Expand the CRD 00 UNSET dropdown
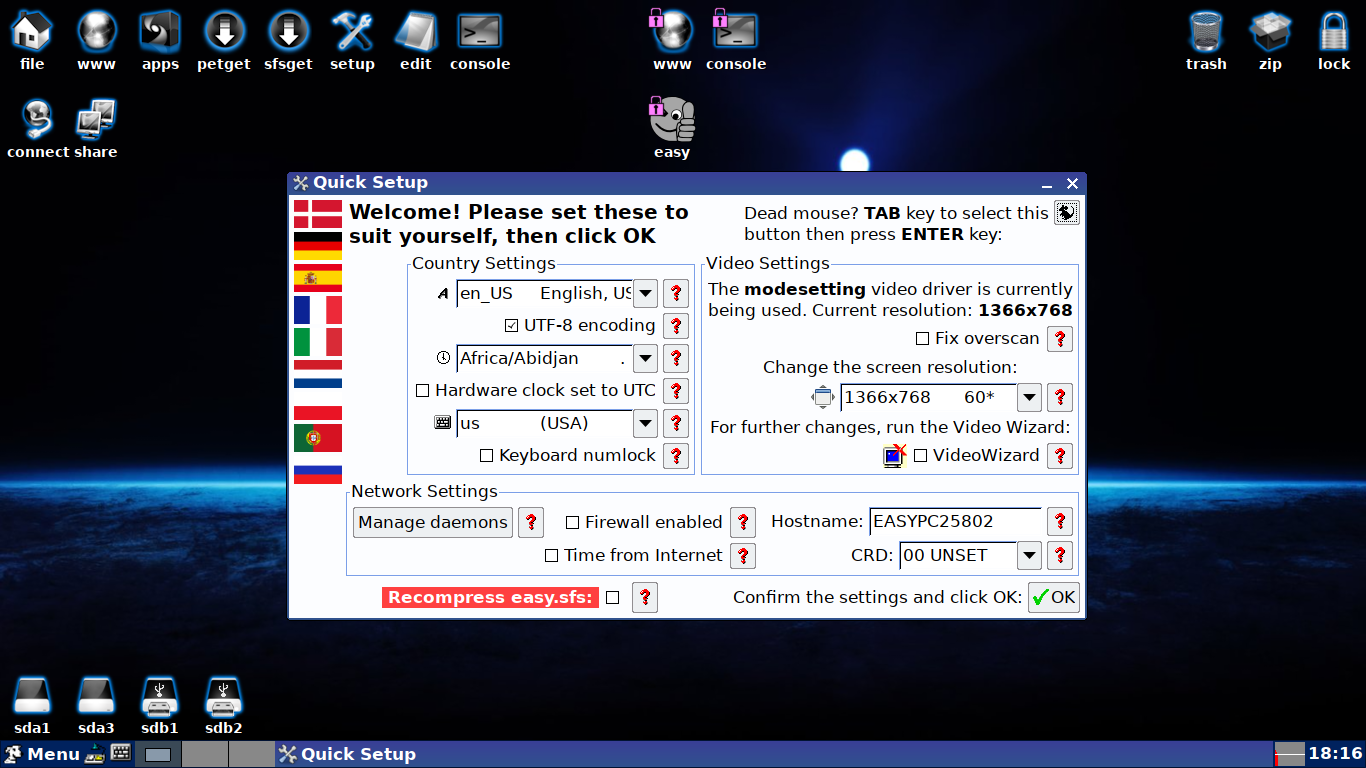 coord(1029,555)
